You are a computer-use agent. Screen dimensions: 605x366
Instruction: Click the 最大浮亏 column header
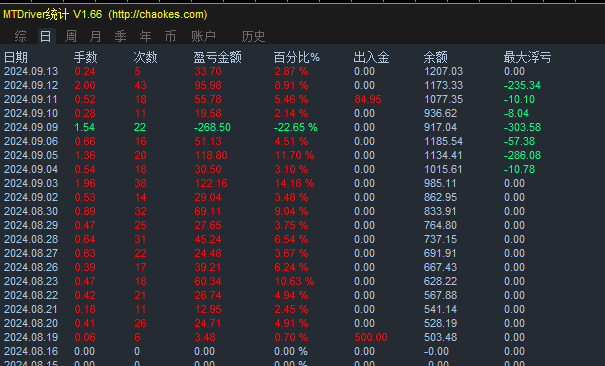(527, 57)
